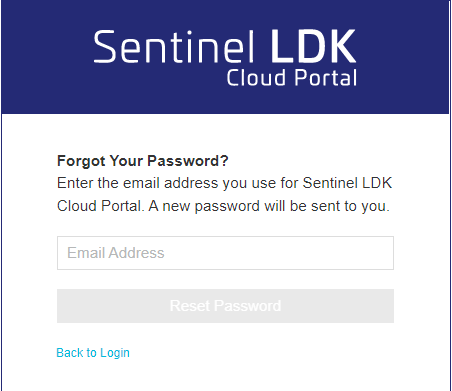Click the Cloud Portal subtitle in header
Viewport: 452px width, 391px height.
292,78
